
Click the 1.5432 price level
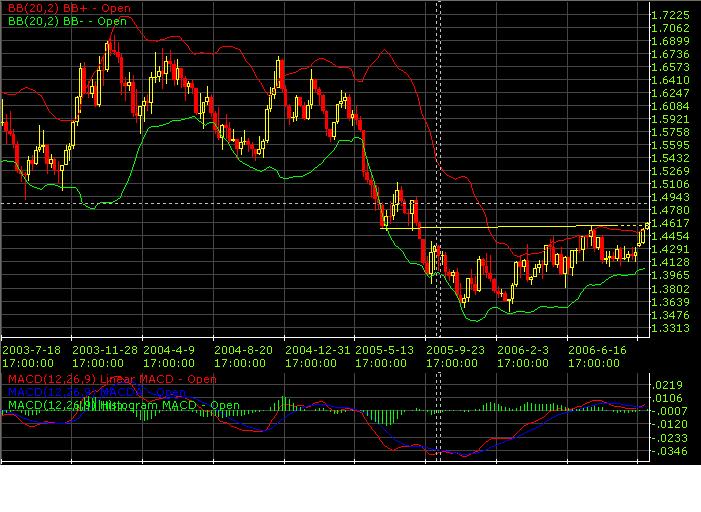(670, 158)
